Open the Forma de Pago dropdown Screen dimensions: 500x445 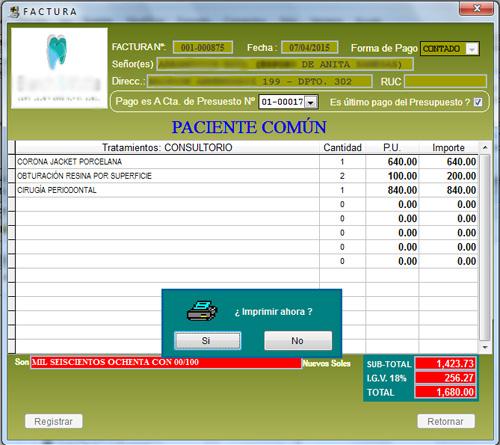point(472,49)
